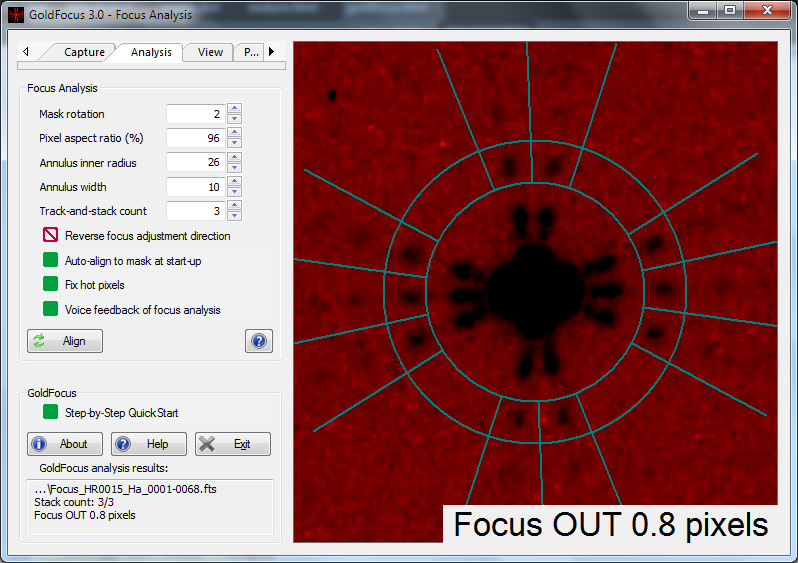
Task: Select the Analysis tab
Action: pyautogui.click(x=151, y=52)
